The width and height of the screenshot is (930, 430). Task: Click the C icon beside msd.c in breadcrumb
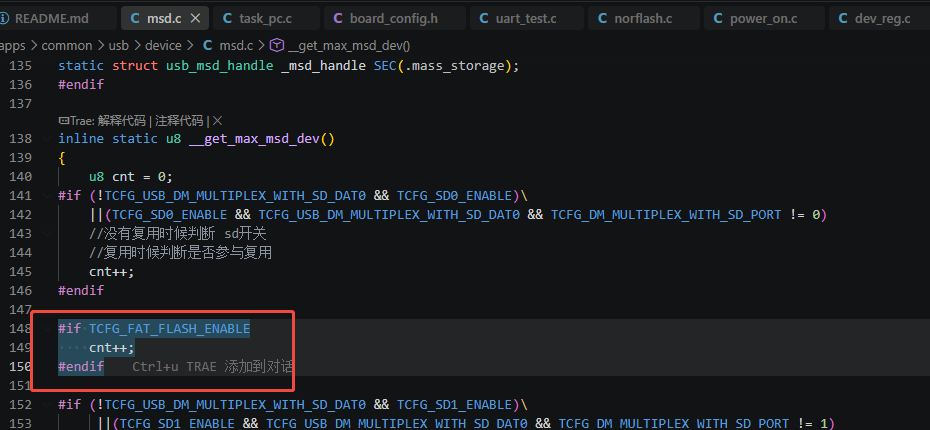point(208,46)
